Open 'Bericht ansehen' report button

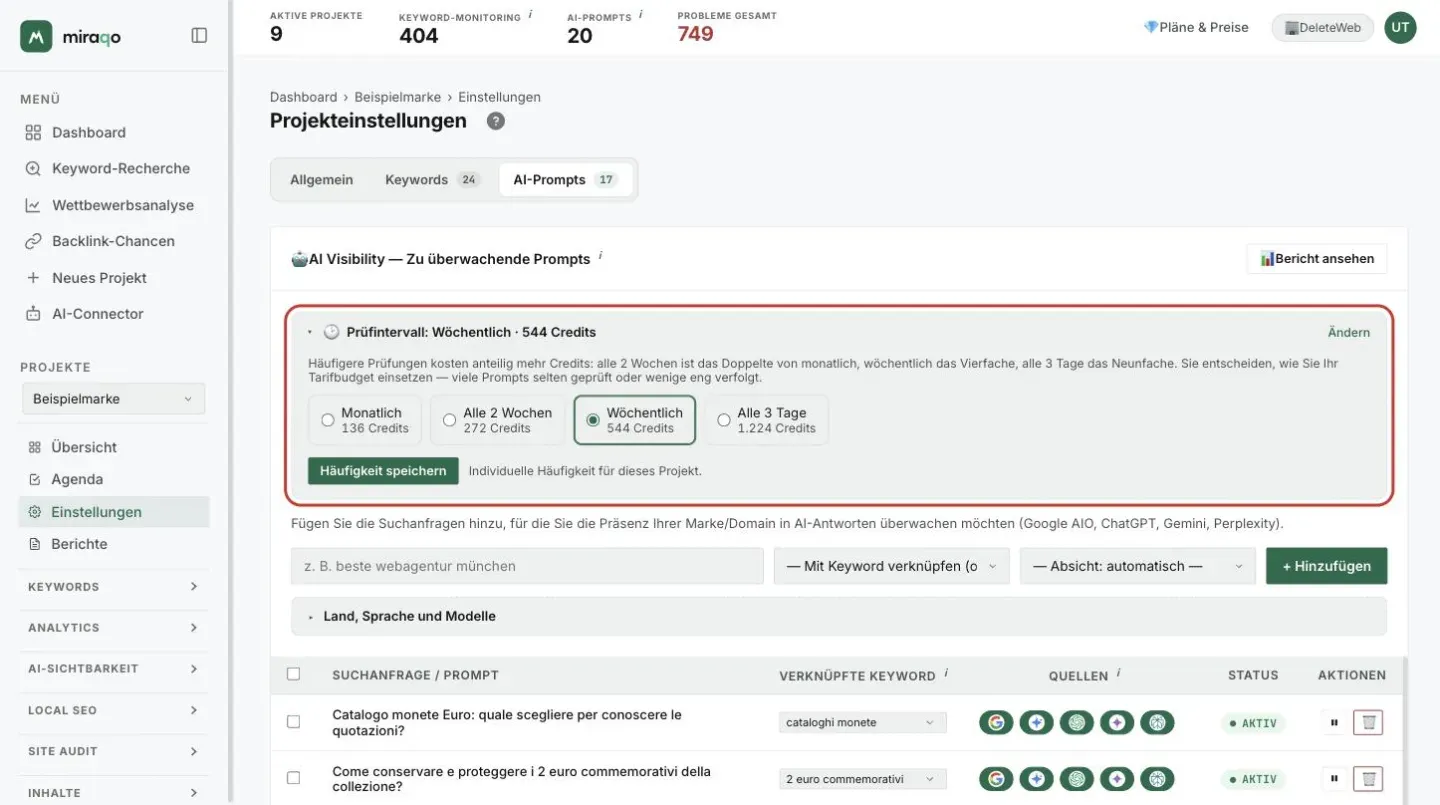point(1316,259)
